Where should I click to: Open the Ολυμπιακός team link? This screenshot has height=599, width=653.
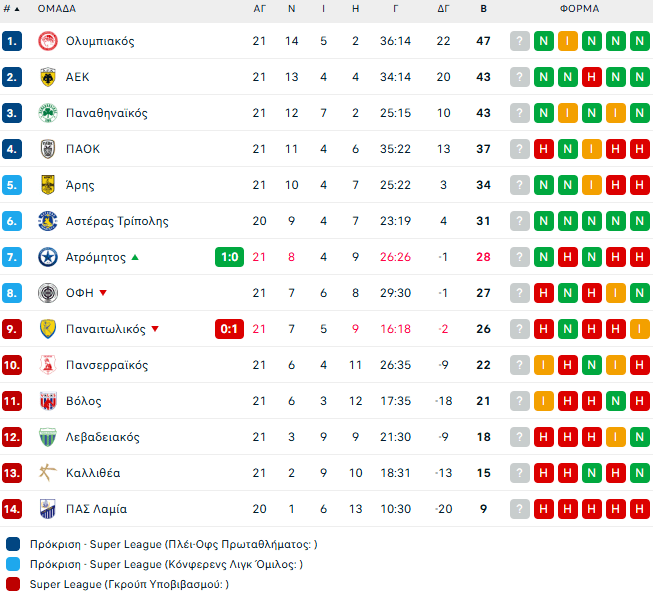click(x=100, y=41)
